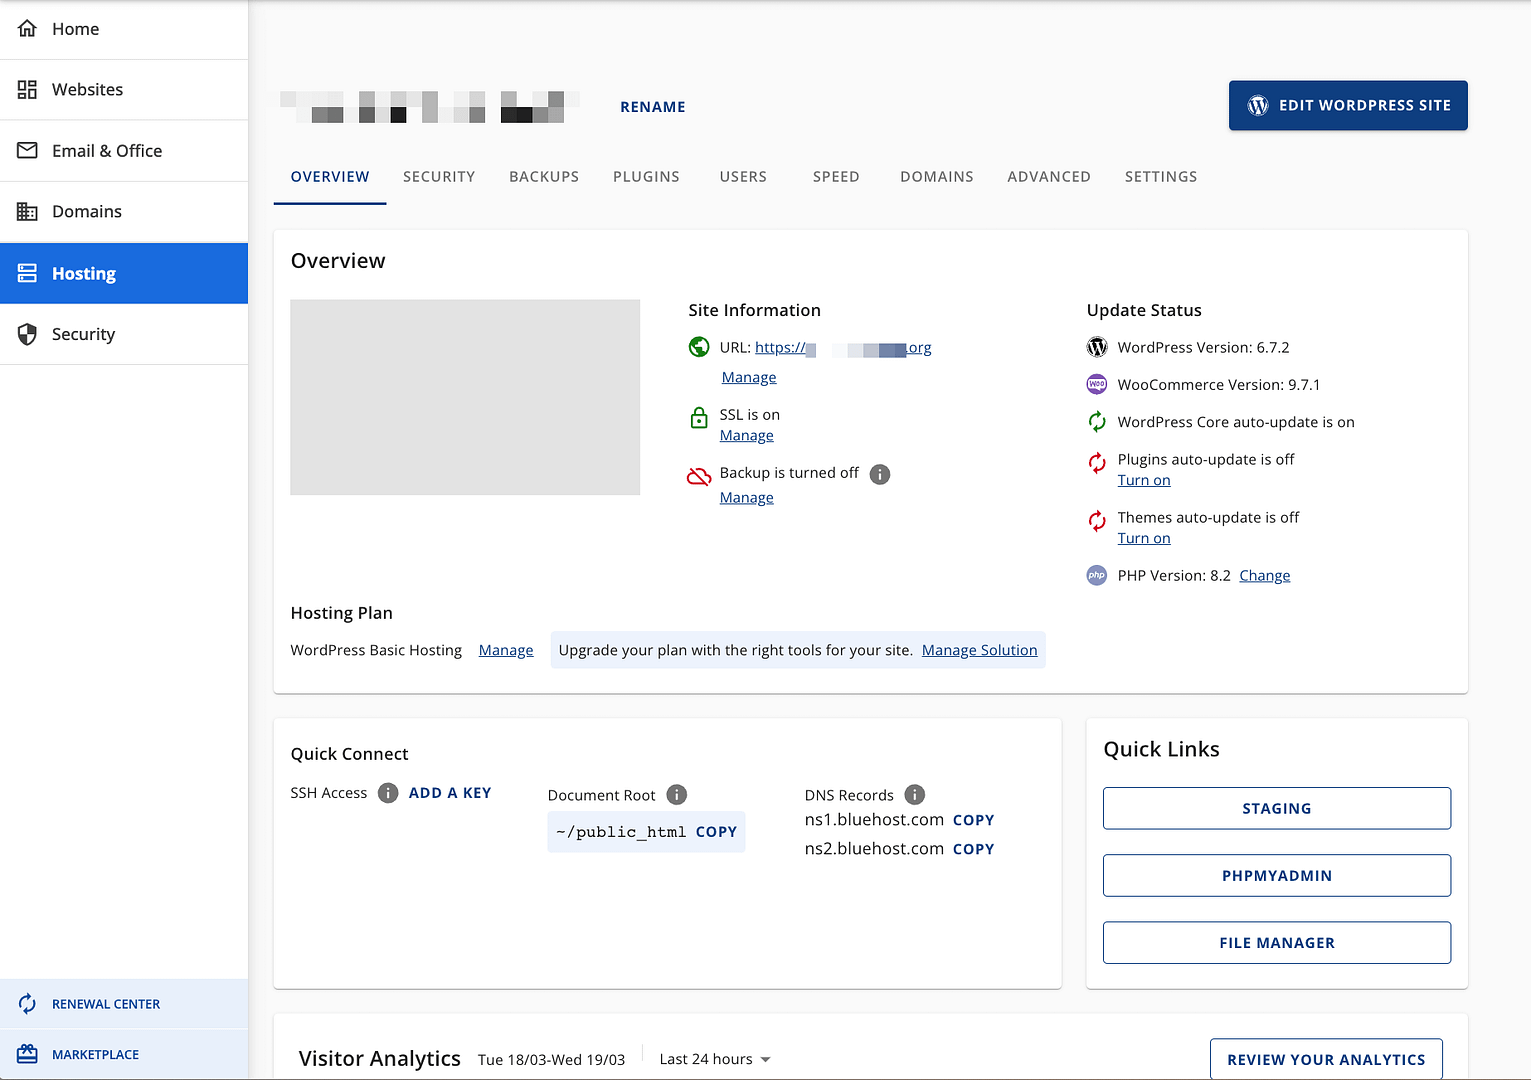Image resolution: width=1531 pixels, height=1080 pixels.
Task: Switch to the Advanced tab
Action: [1049, 177]
